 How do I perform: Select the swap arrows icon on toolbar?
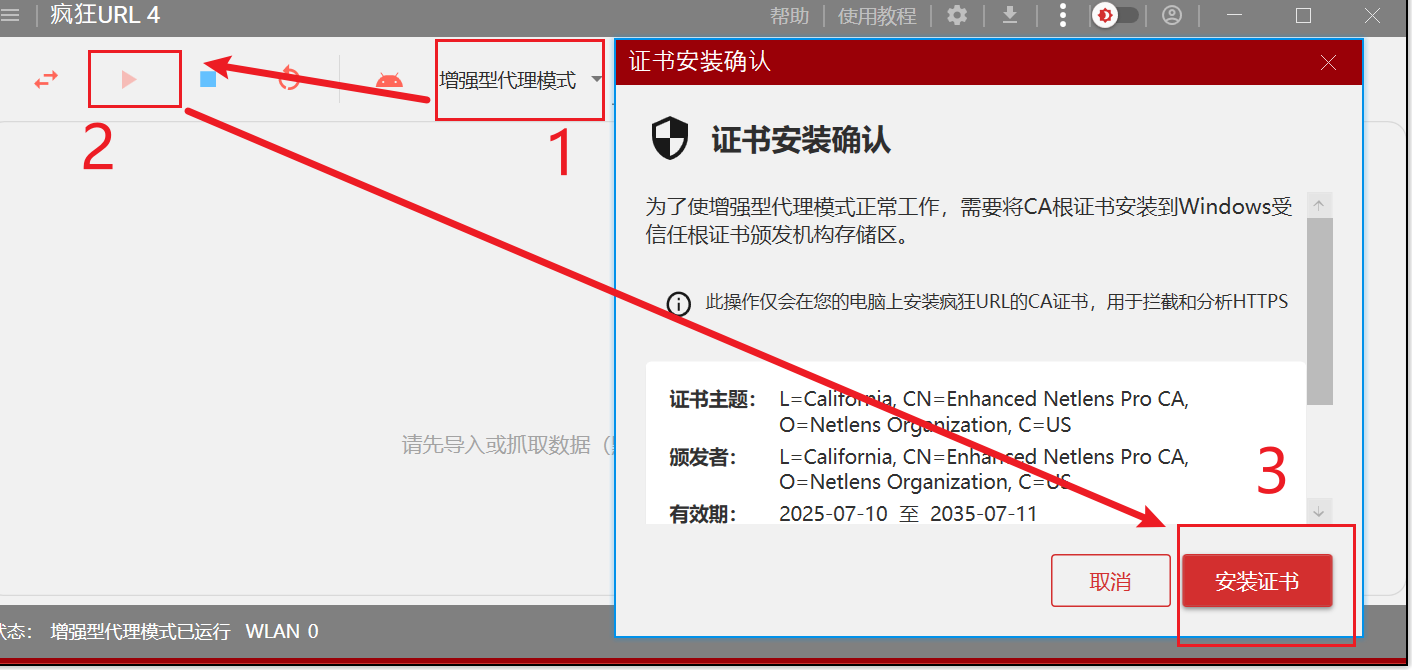[46, 78]
